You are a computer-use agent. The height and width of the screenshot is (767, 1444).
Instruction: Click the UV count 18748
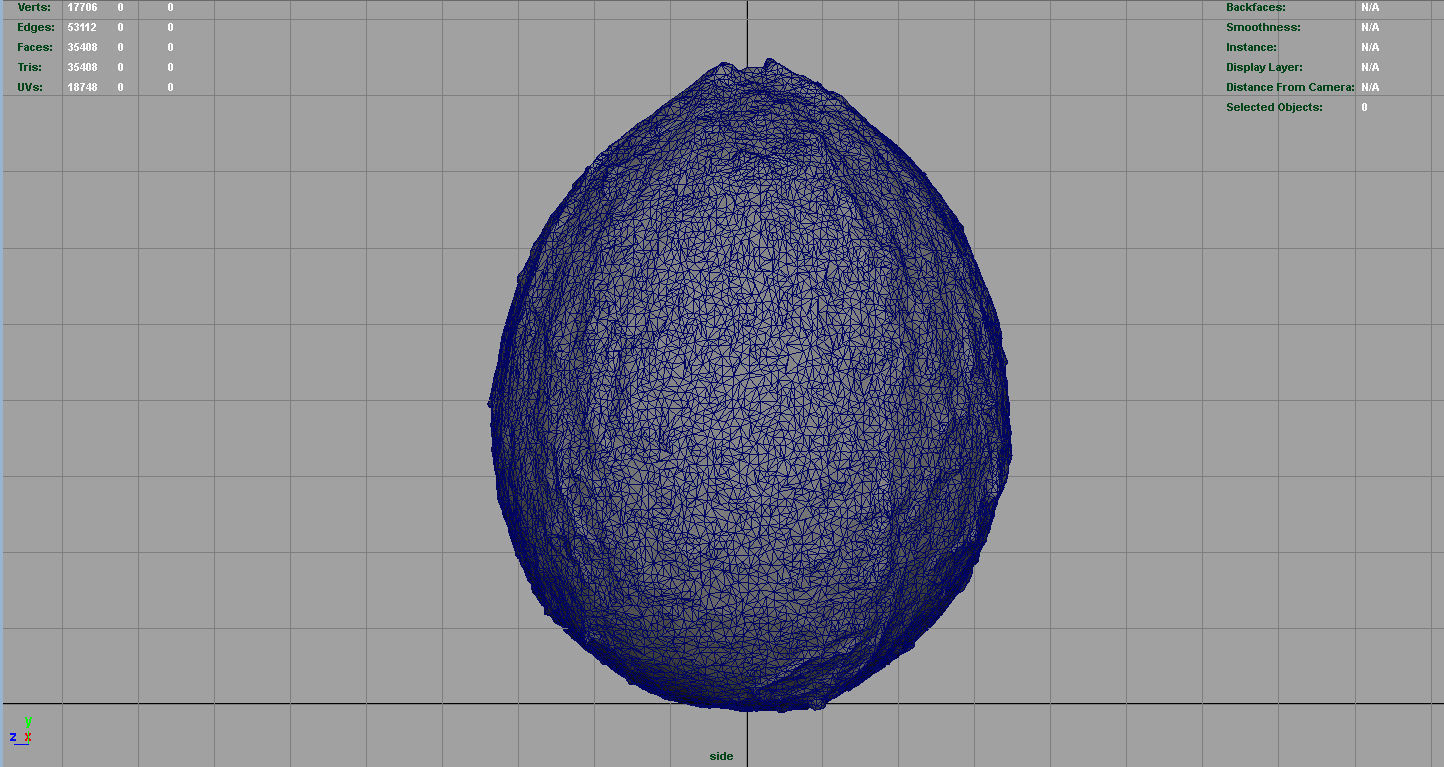coord(82,87)
